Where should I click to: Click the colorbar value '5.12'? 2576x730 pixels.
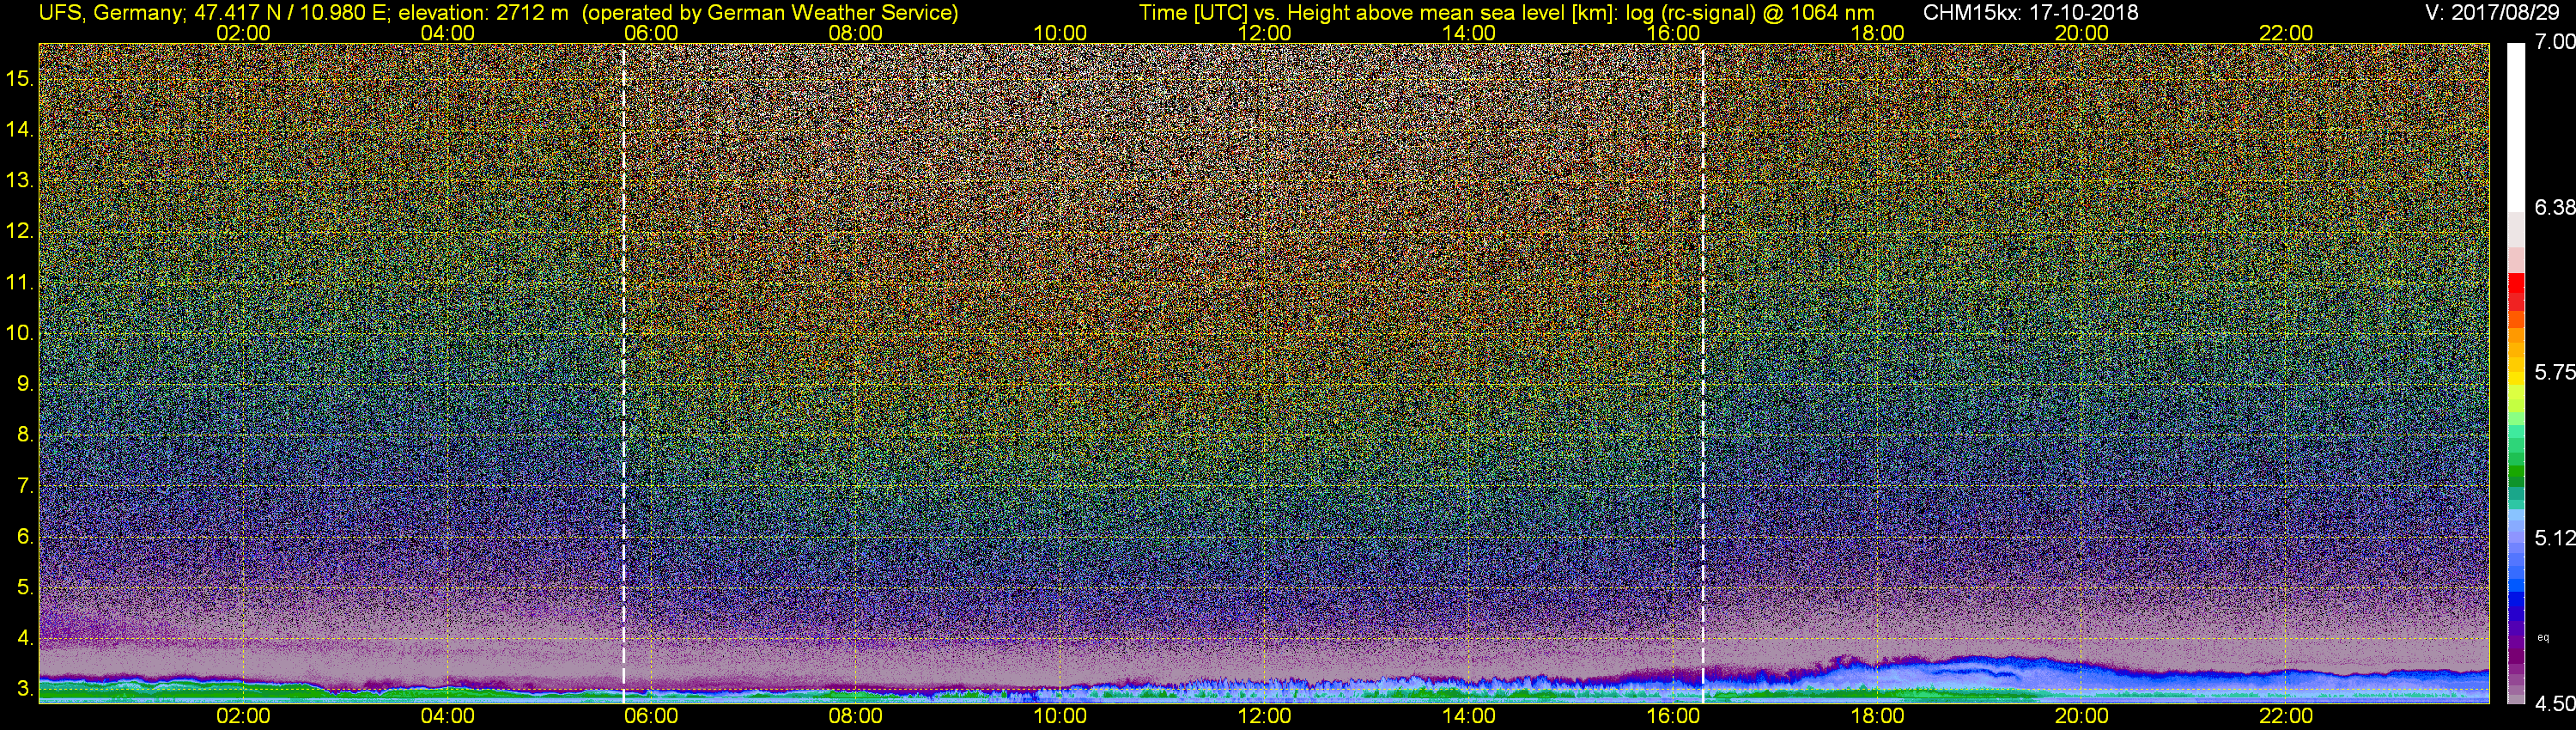[2555, 538]
